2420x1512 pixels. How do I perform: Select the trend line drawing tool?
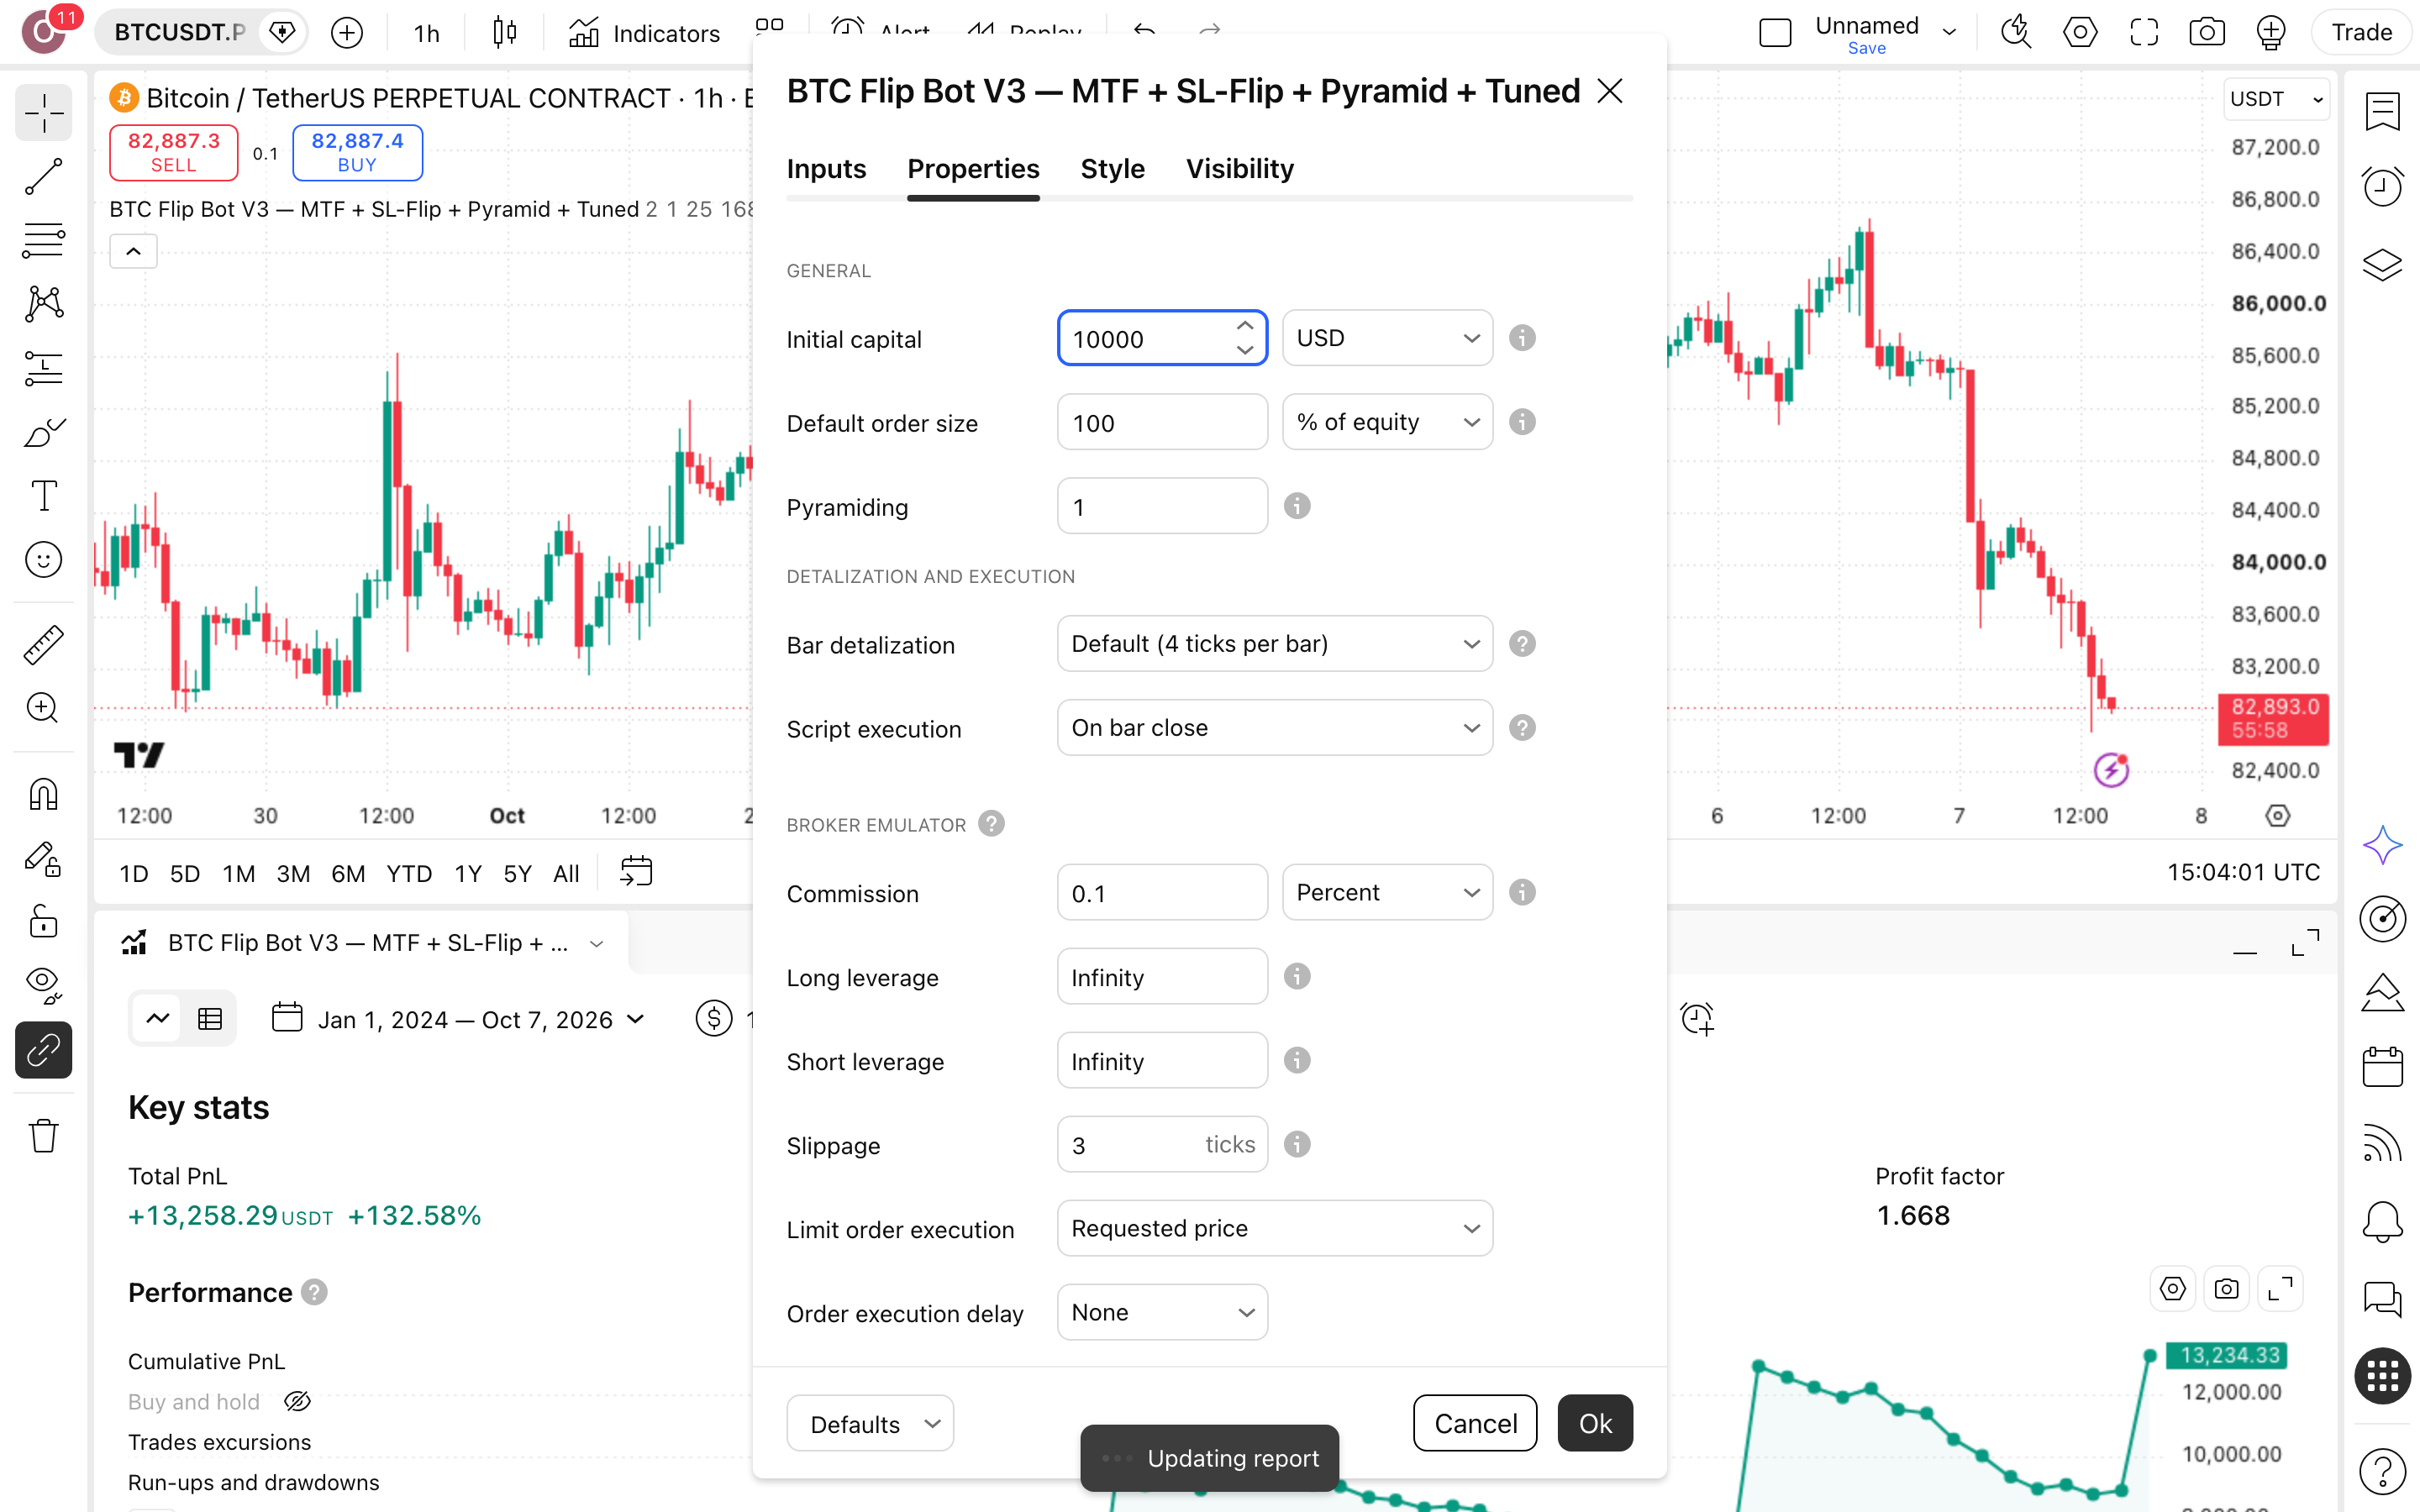pyautogui.click(x=43, y=177)
